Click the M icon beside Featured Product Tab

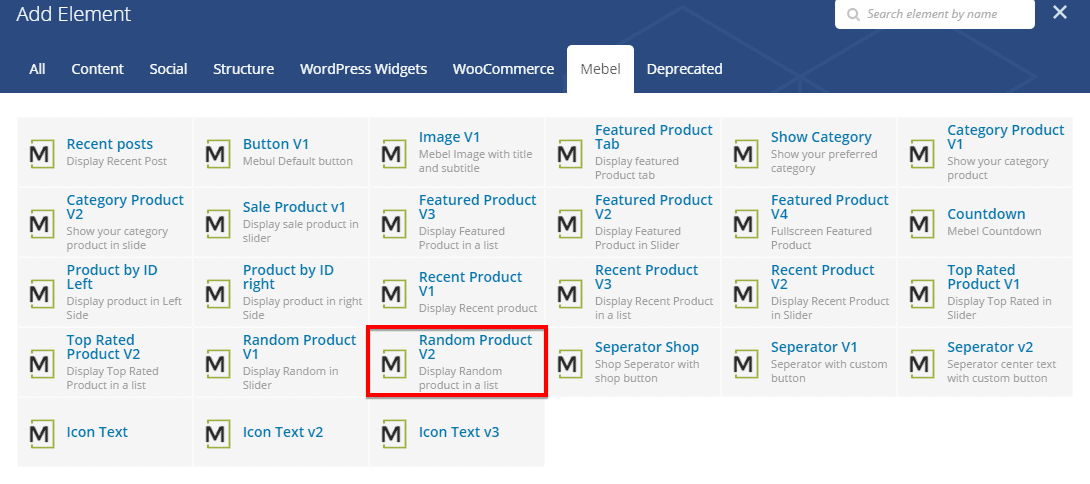[x=570, y=153]
